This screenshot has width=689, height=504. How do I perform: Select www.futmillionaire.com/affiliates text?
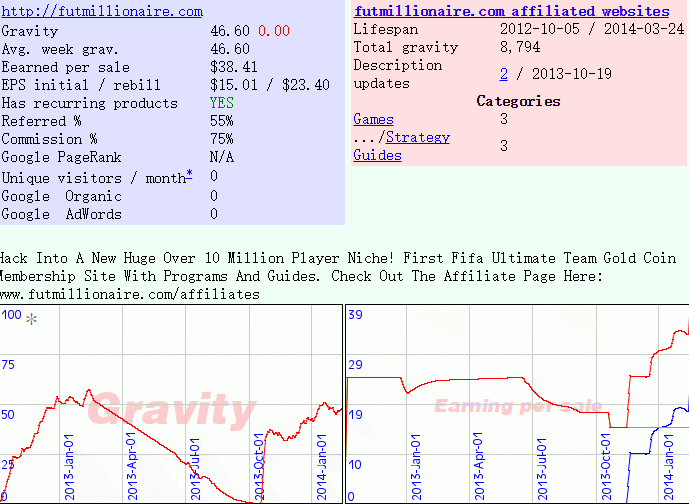[x=130, y=294]
